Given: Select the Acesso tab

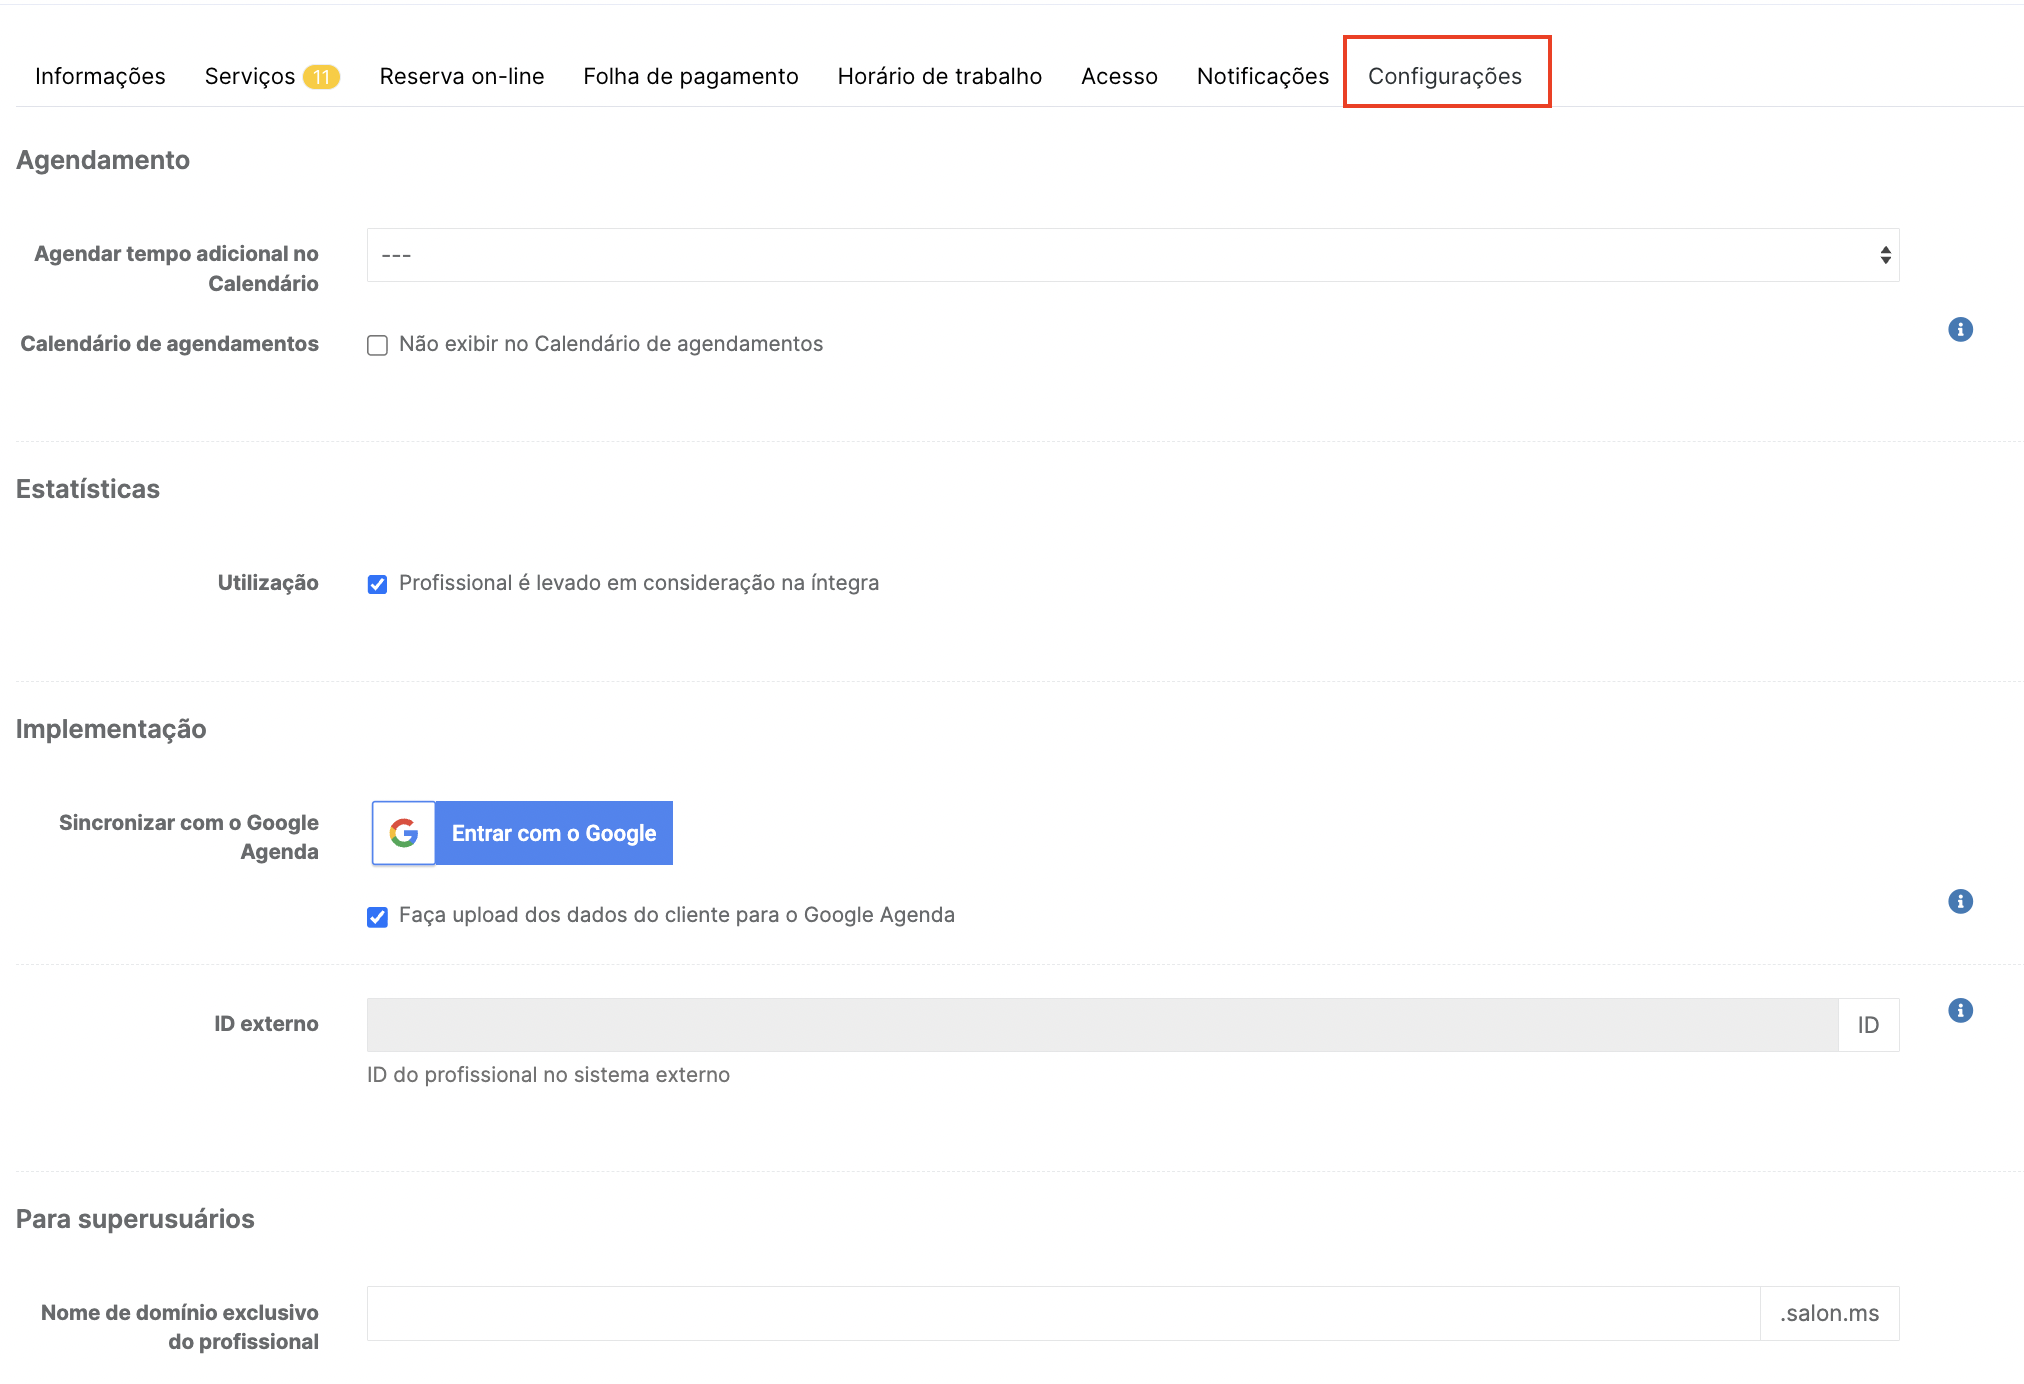Looking at the screenshot, I should [1119, 77].
